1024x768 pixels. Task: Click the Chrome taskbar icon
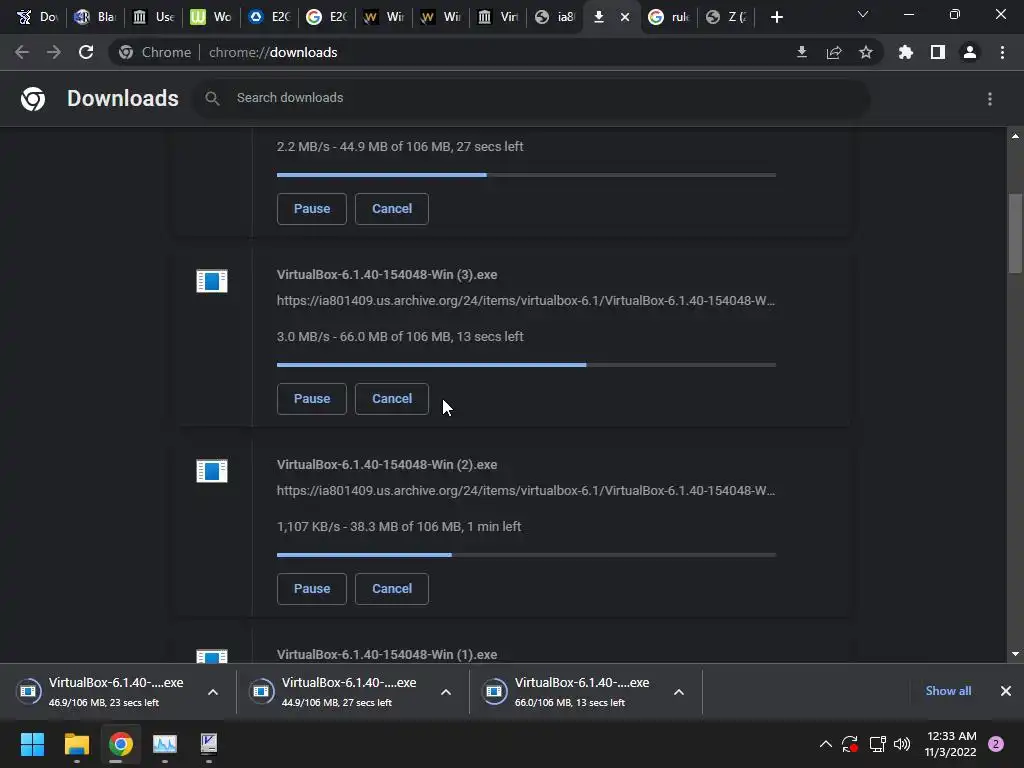[120, 744]
